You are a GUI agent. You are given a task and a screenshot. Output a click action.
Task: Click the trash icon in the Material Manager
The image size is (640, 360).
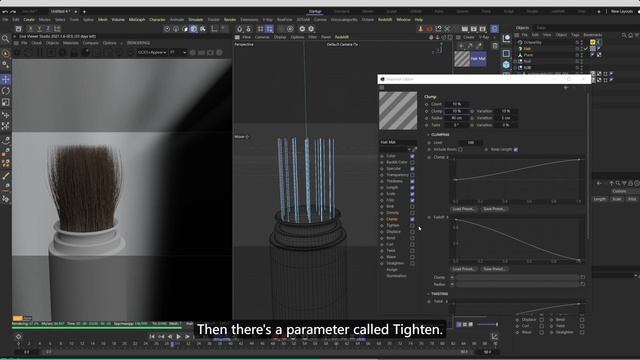click(495, 46)
